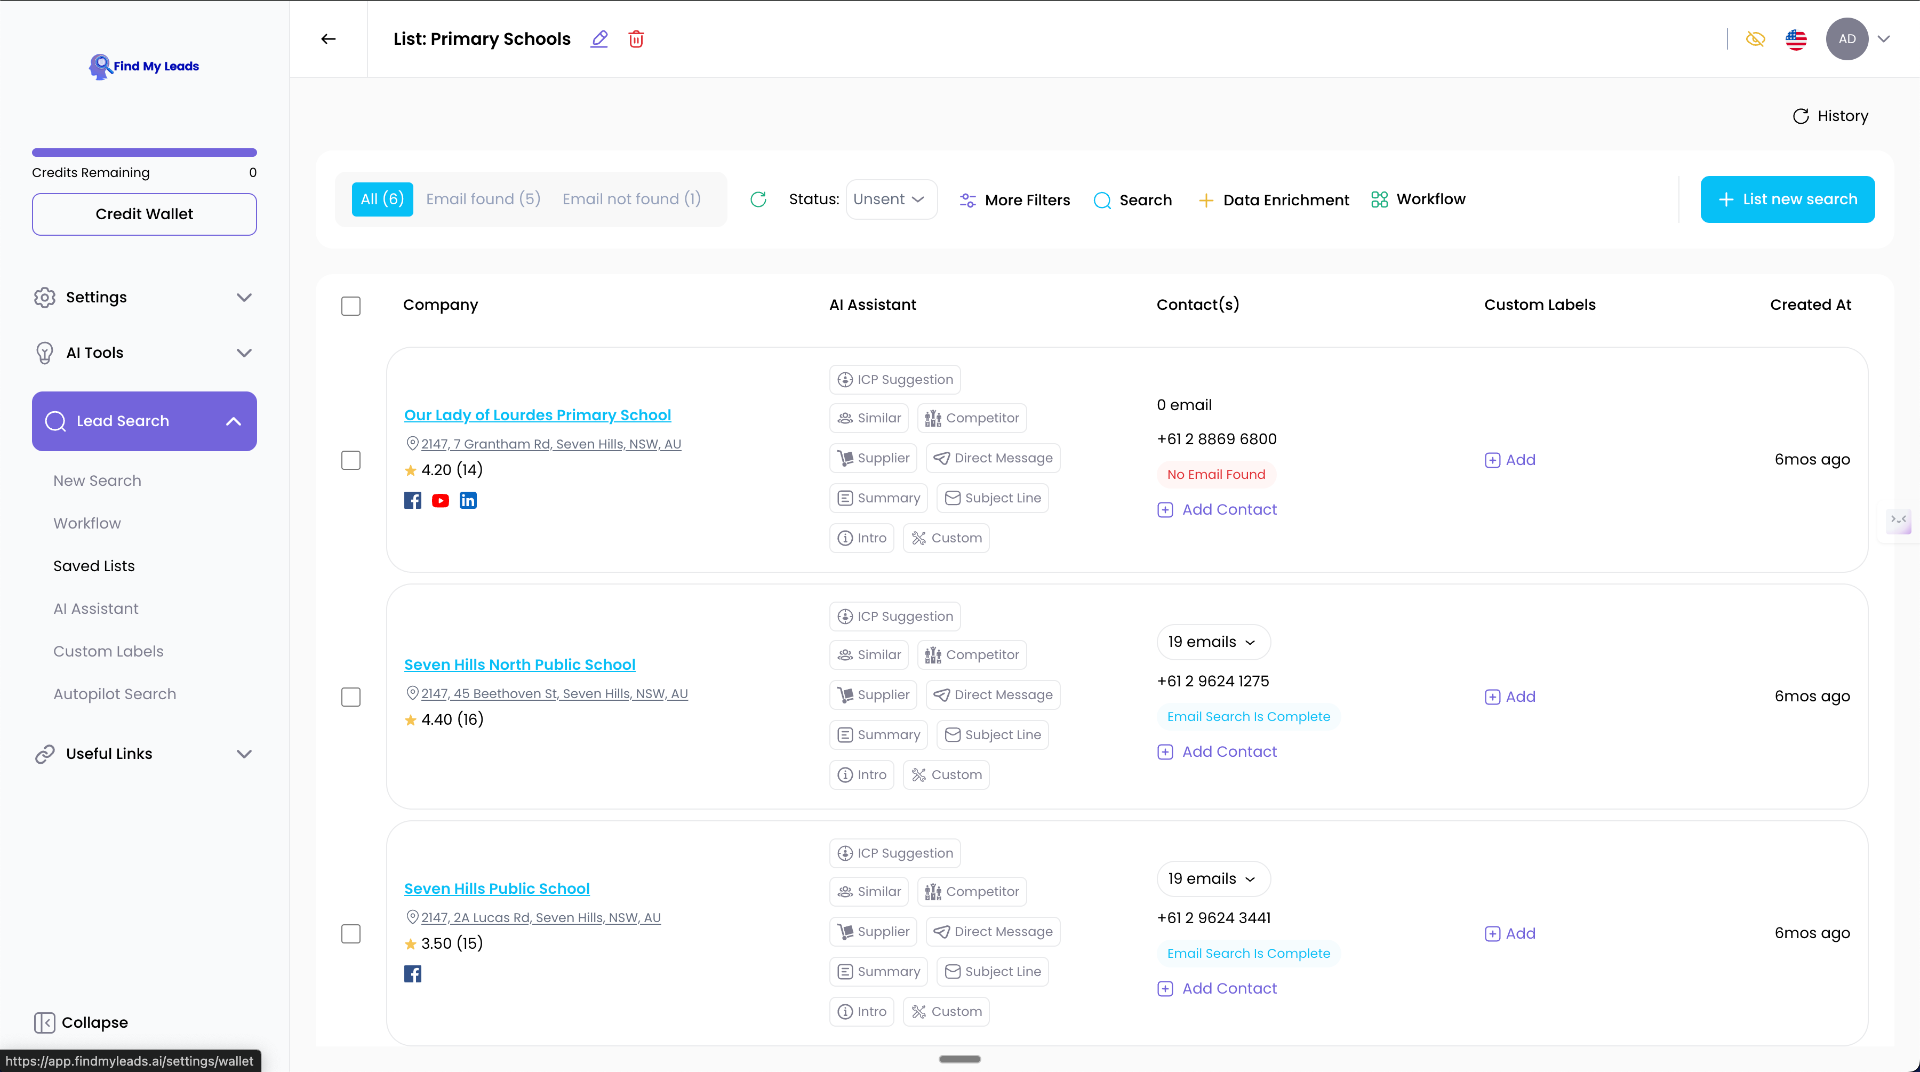Toggle the yellow hide-eye icon

coord(1755,39)
